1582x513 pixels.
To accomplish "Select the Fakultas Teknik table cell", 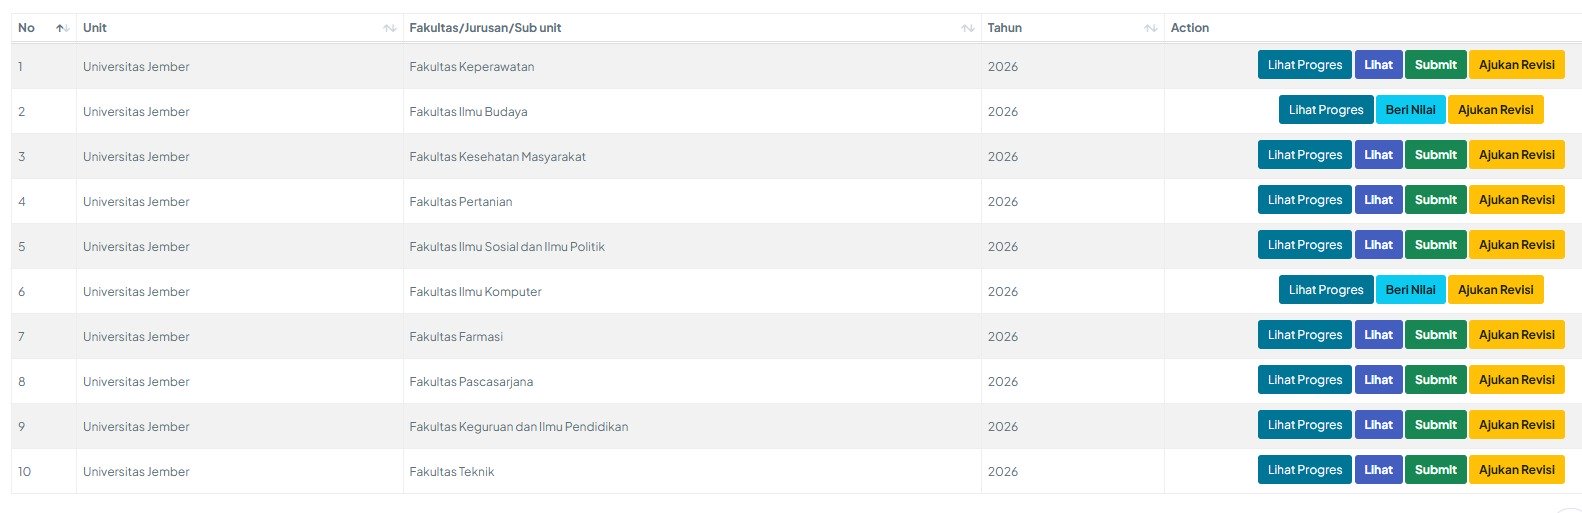I will point(452,472).
